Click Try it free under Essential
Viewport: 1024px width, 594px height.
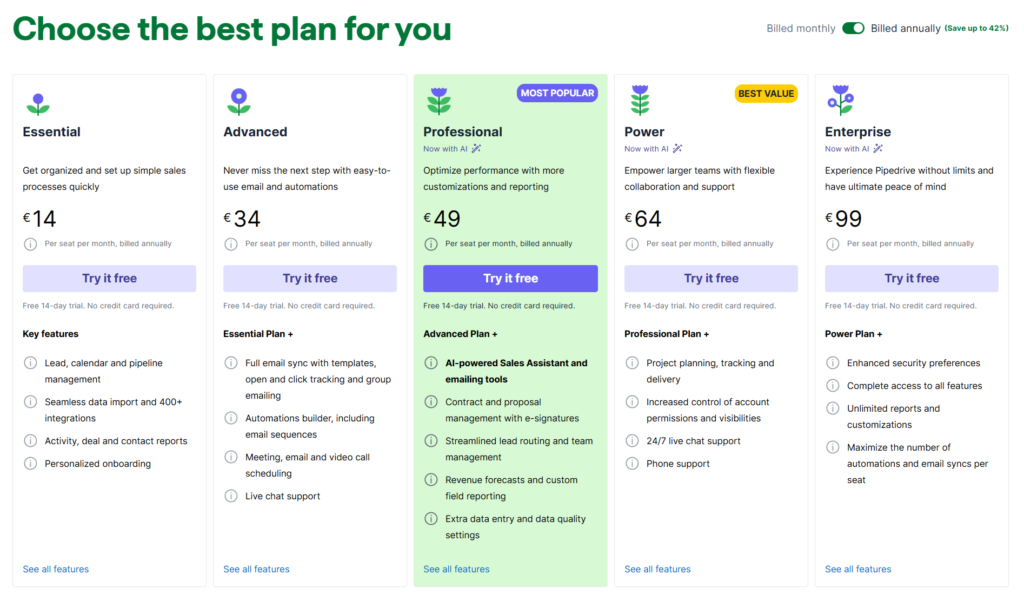[x=109, y=278]
